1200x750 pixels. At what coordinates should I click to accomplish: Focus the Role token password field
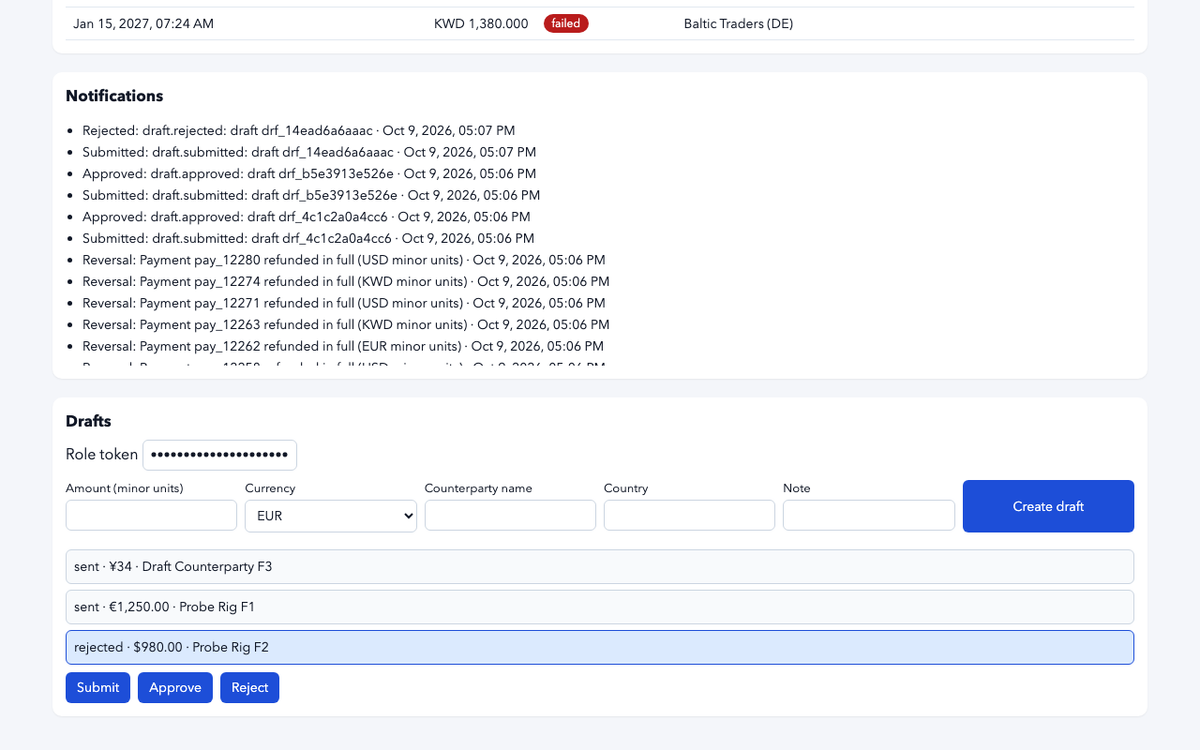click(220, 455)
